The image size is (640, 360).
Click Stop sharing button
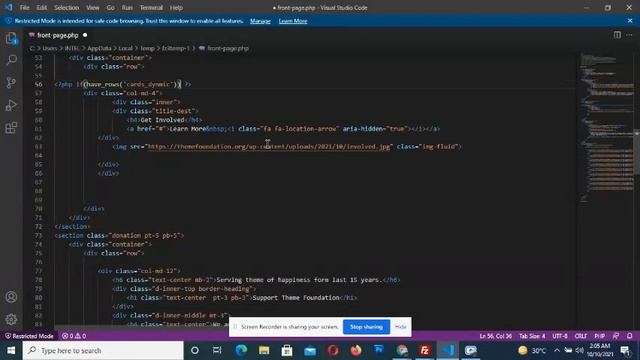pyautogui.click(x=366, y=327)
